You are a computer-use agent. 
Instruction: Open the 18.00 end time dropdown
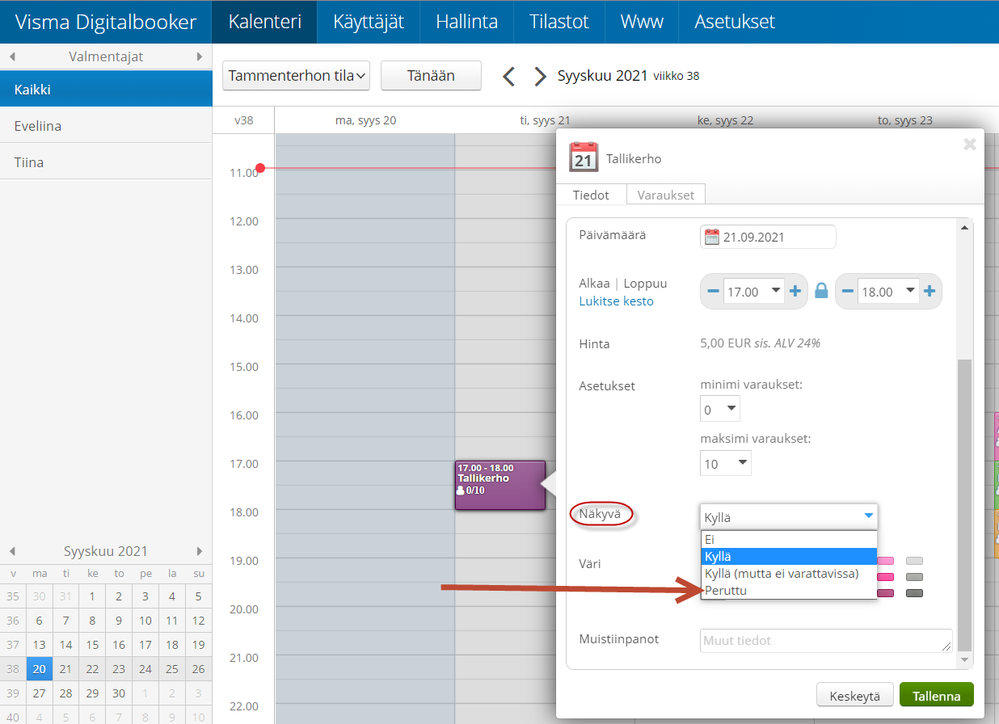pyautogui.click(x=888, y=292)
